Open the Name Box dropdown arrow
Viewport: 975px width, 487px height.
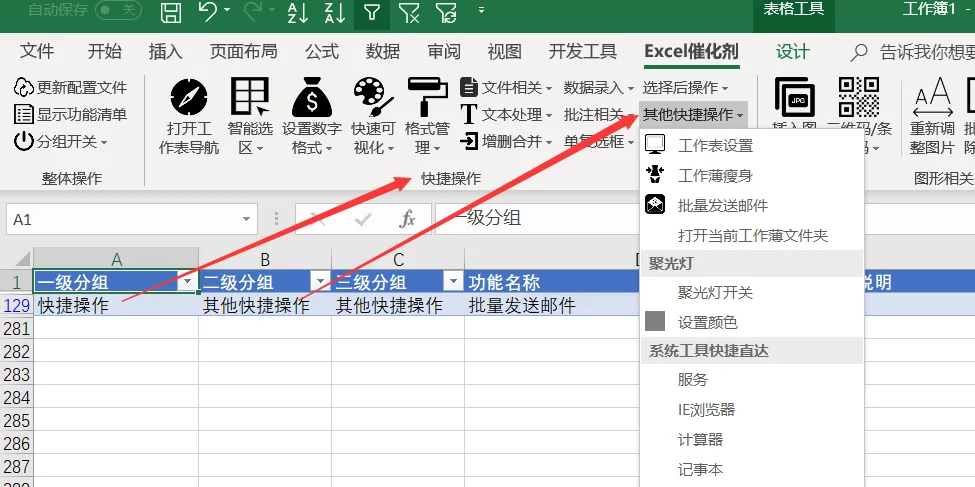tap(247, 220)
